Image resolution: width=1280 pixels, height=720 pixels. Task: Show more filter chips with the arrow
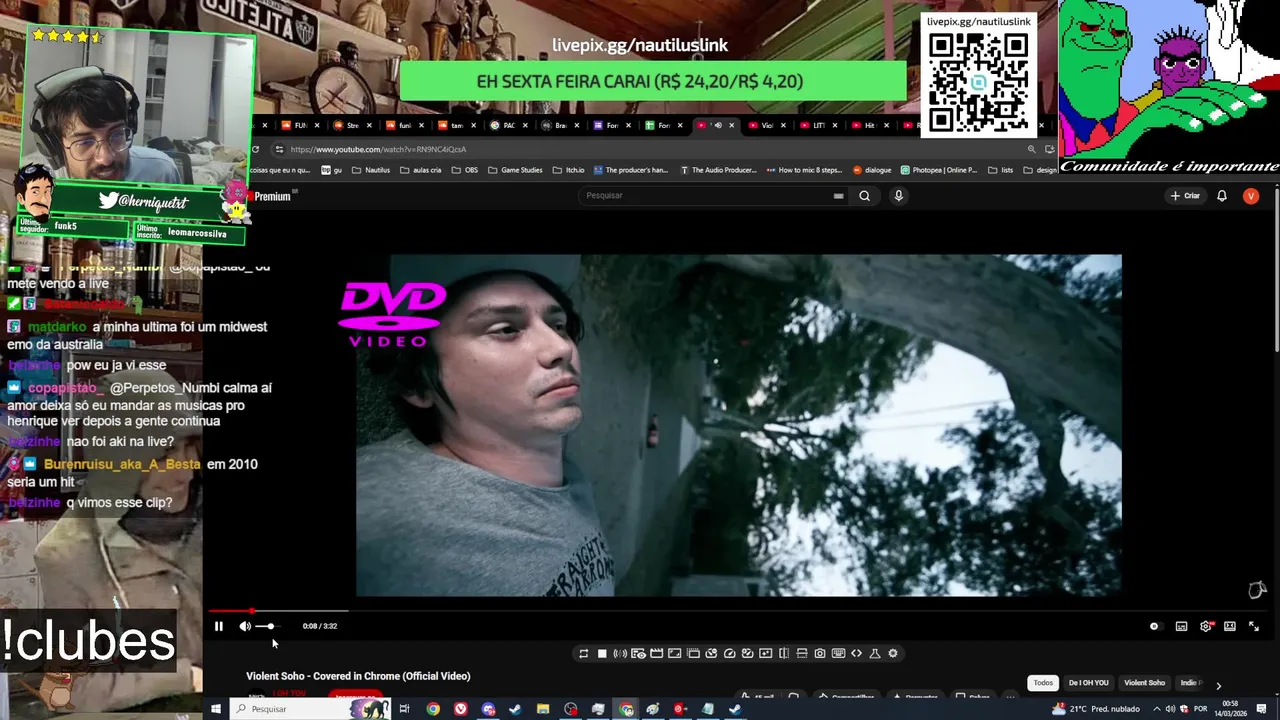[1218, 685]
